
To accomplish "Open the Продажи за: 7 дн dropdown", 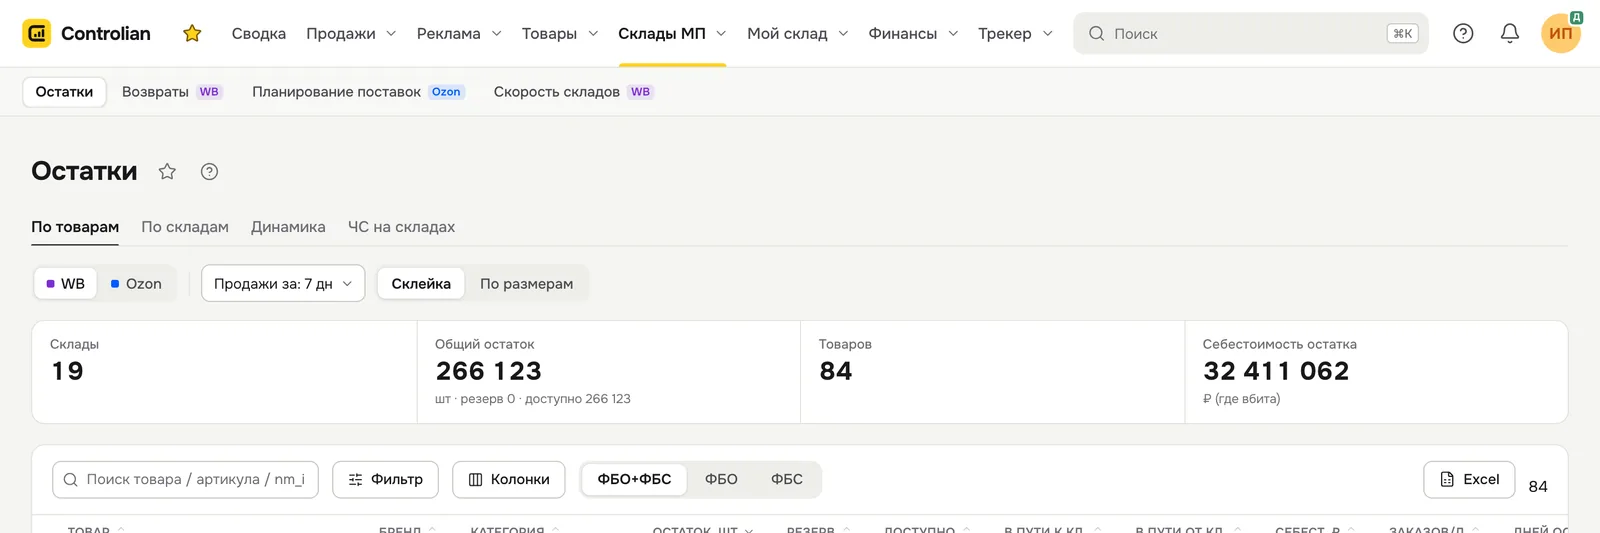I will point(283,284).
